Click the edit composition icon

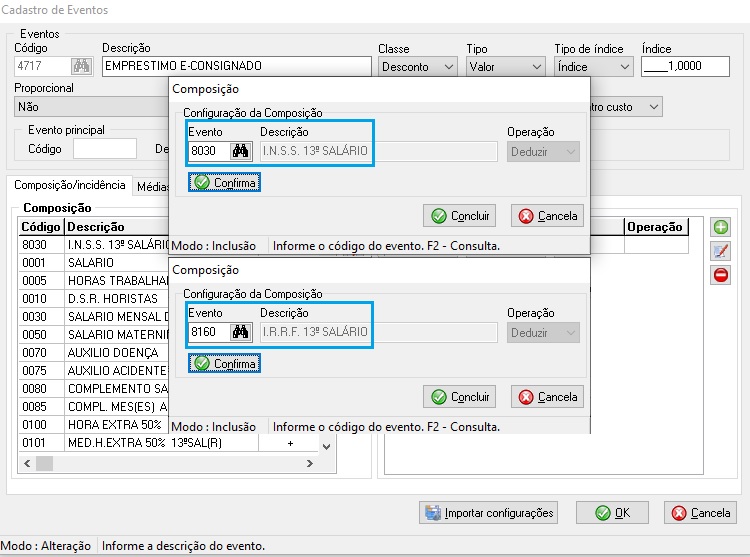tap(720, 251)
